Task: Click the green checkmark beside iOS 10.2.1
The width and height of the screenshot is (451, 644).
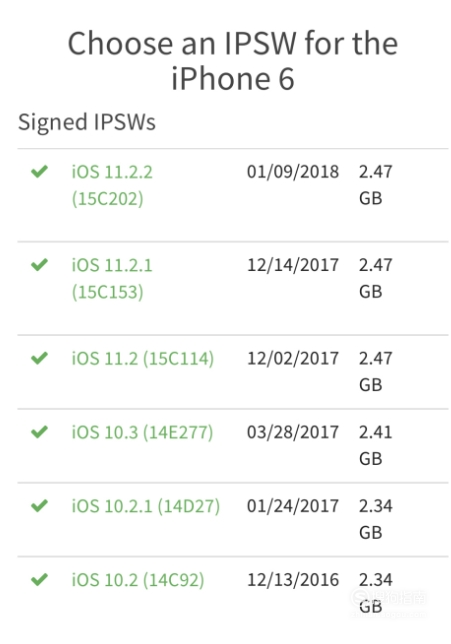Action: click(39, 505)
